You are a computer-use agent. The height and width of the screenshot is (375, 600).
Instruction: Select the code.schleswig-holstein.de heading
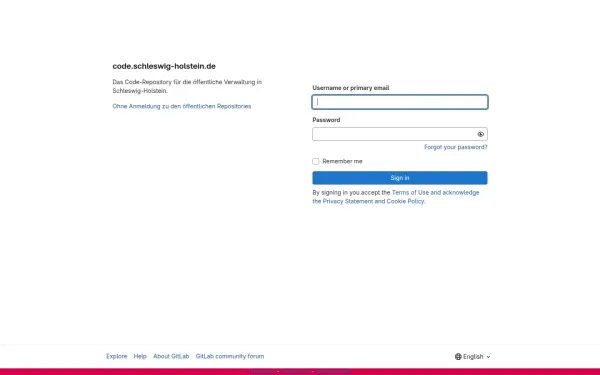tap(164, 66)
